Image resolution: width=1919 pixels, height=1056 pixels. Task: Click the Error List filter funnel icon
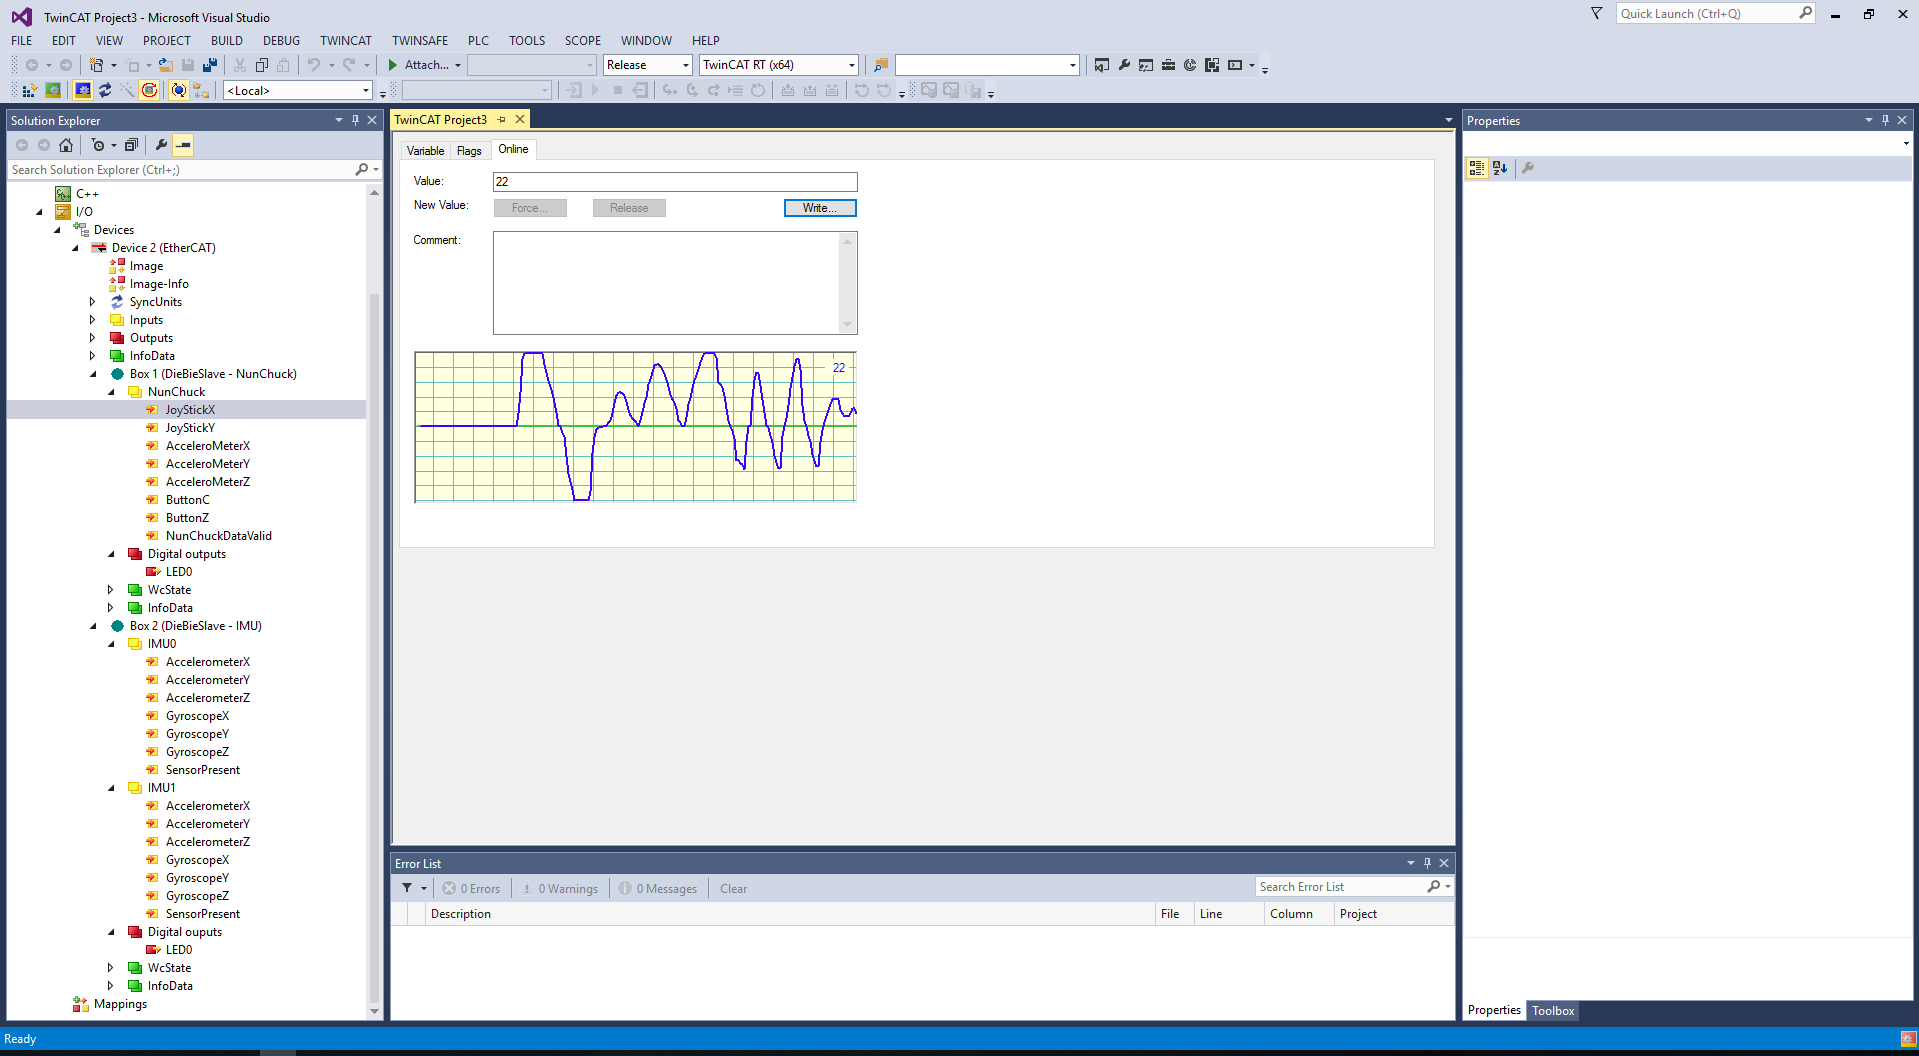(x=407, y=888)
